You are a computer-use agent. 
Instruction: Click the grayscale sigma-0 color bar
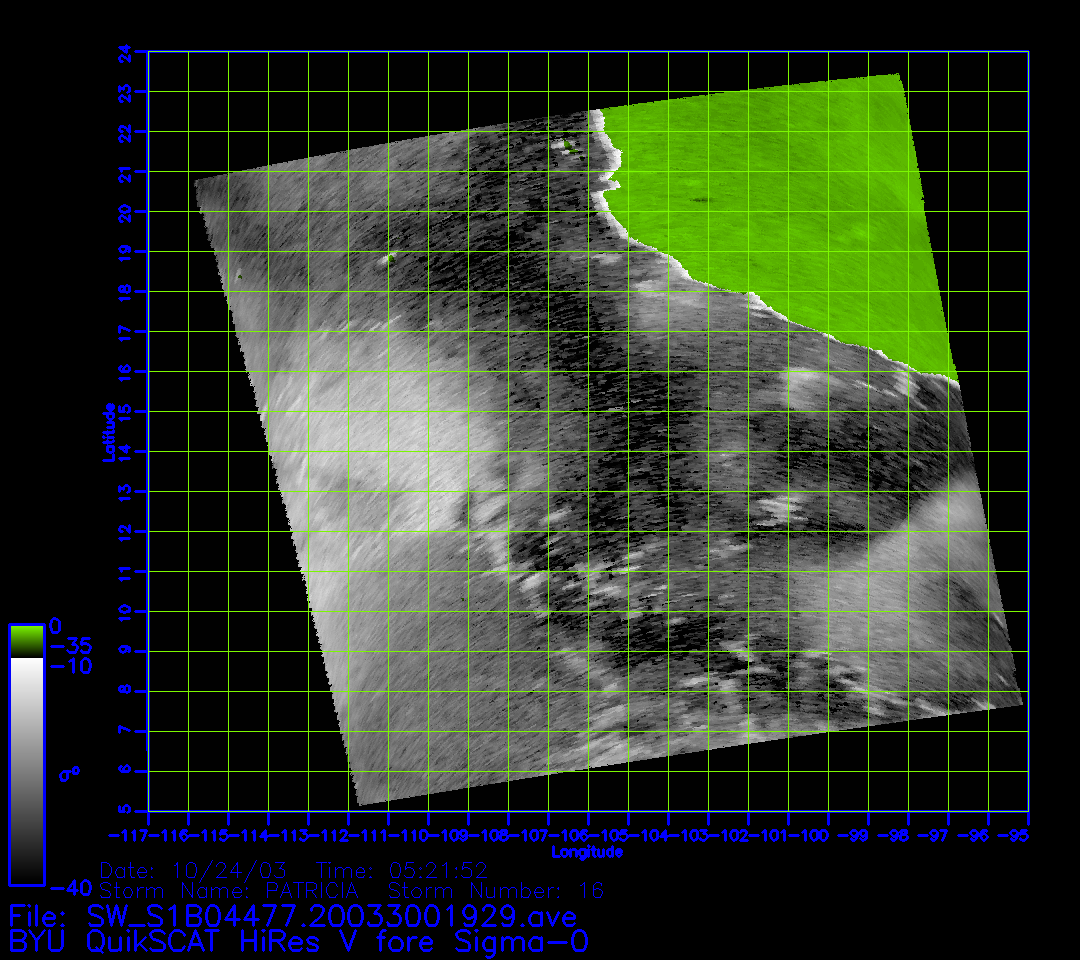pos(26,770)
